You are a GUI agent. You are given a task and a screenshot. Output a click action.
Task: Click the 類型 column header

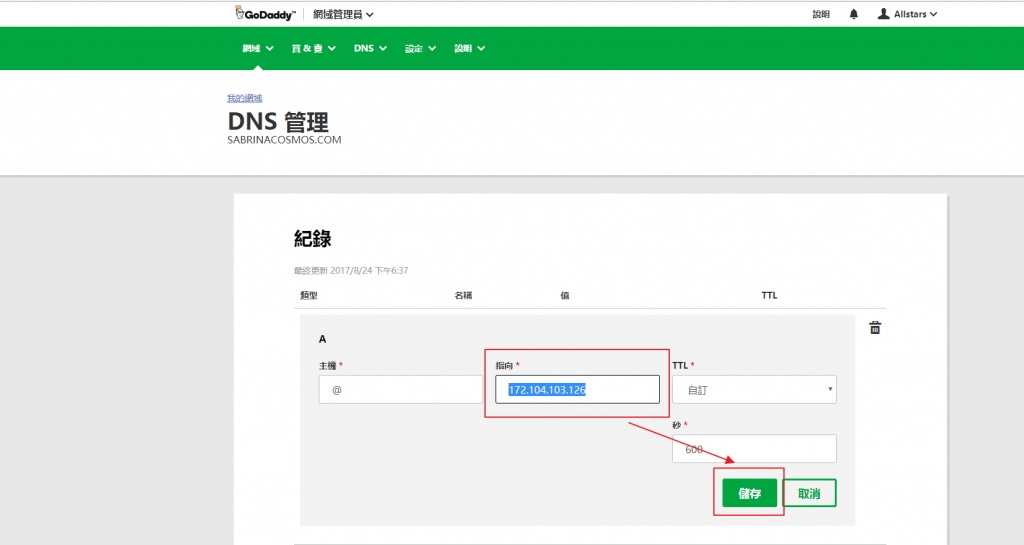tap(308, 295)
